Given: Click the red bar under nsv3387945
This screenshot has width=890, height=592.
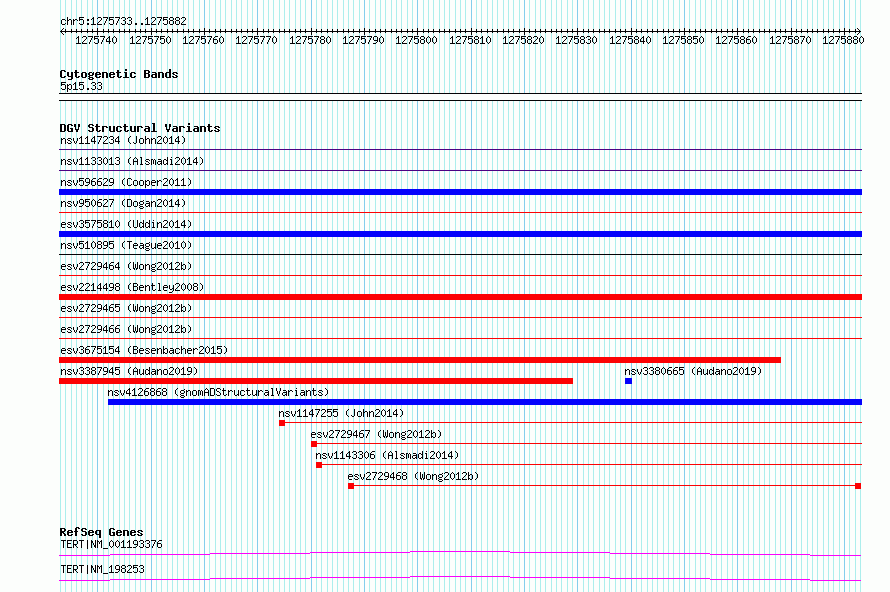Looking at the screenshot, I should 316,381.
